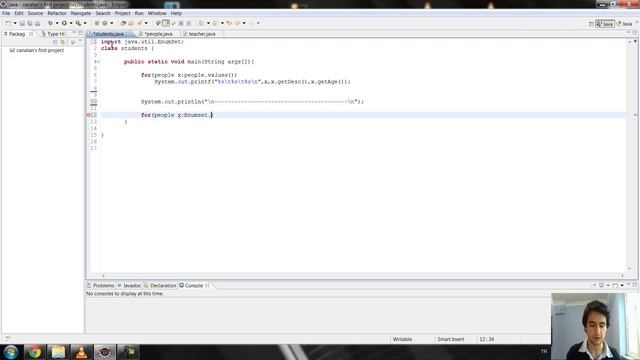Click the Collapse All icon in Package Explorer
This screenshot has width=640, height=360.
(x=56, y=42)
